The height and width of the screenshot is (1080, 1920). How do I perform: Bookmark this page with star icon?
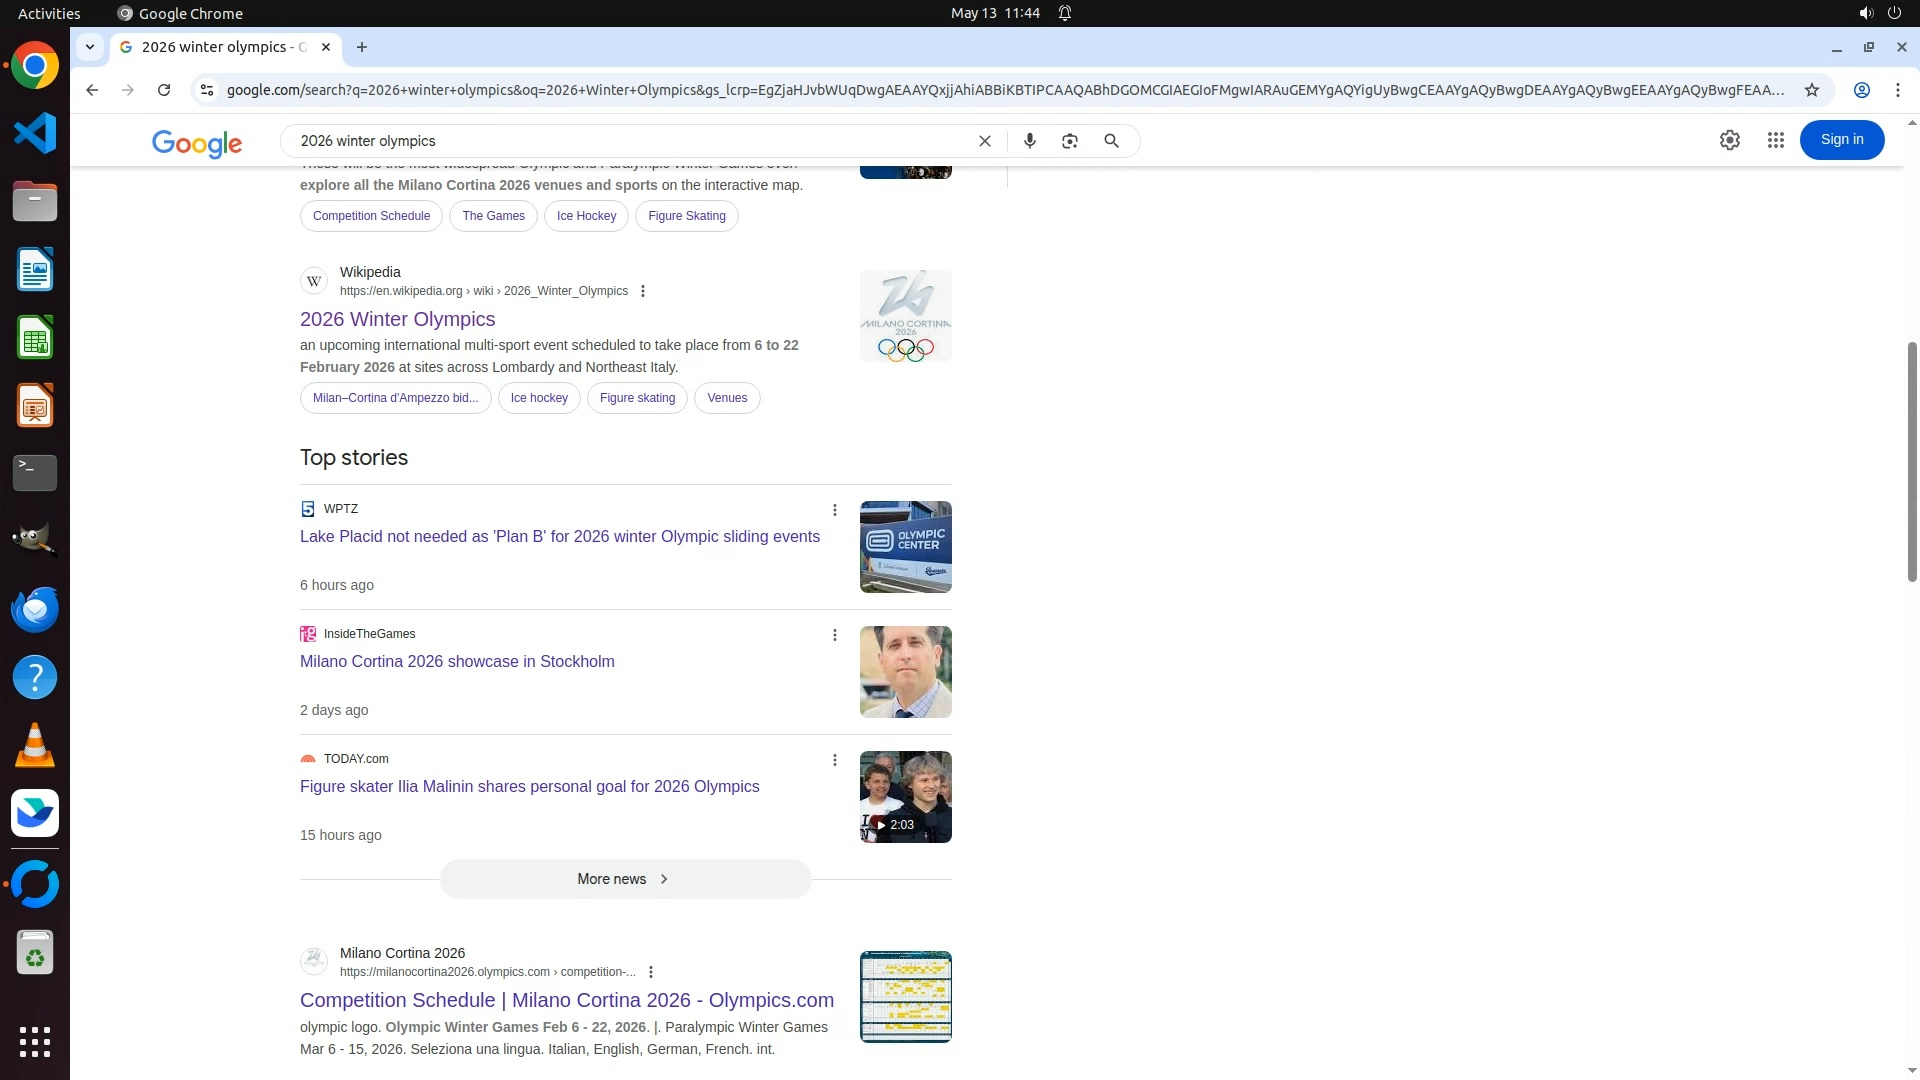pos(1811,90)
